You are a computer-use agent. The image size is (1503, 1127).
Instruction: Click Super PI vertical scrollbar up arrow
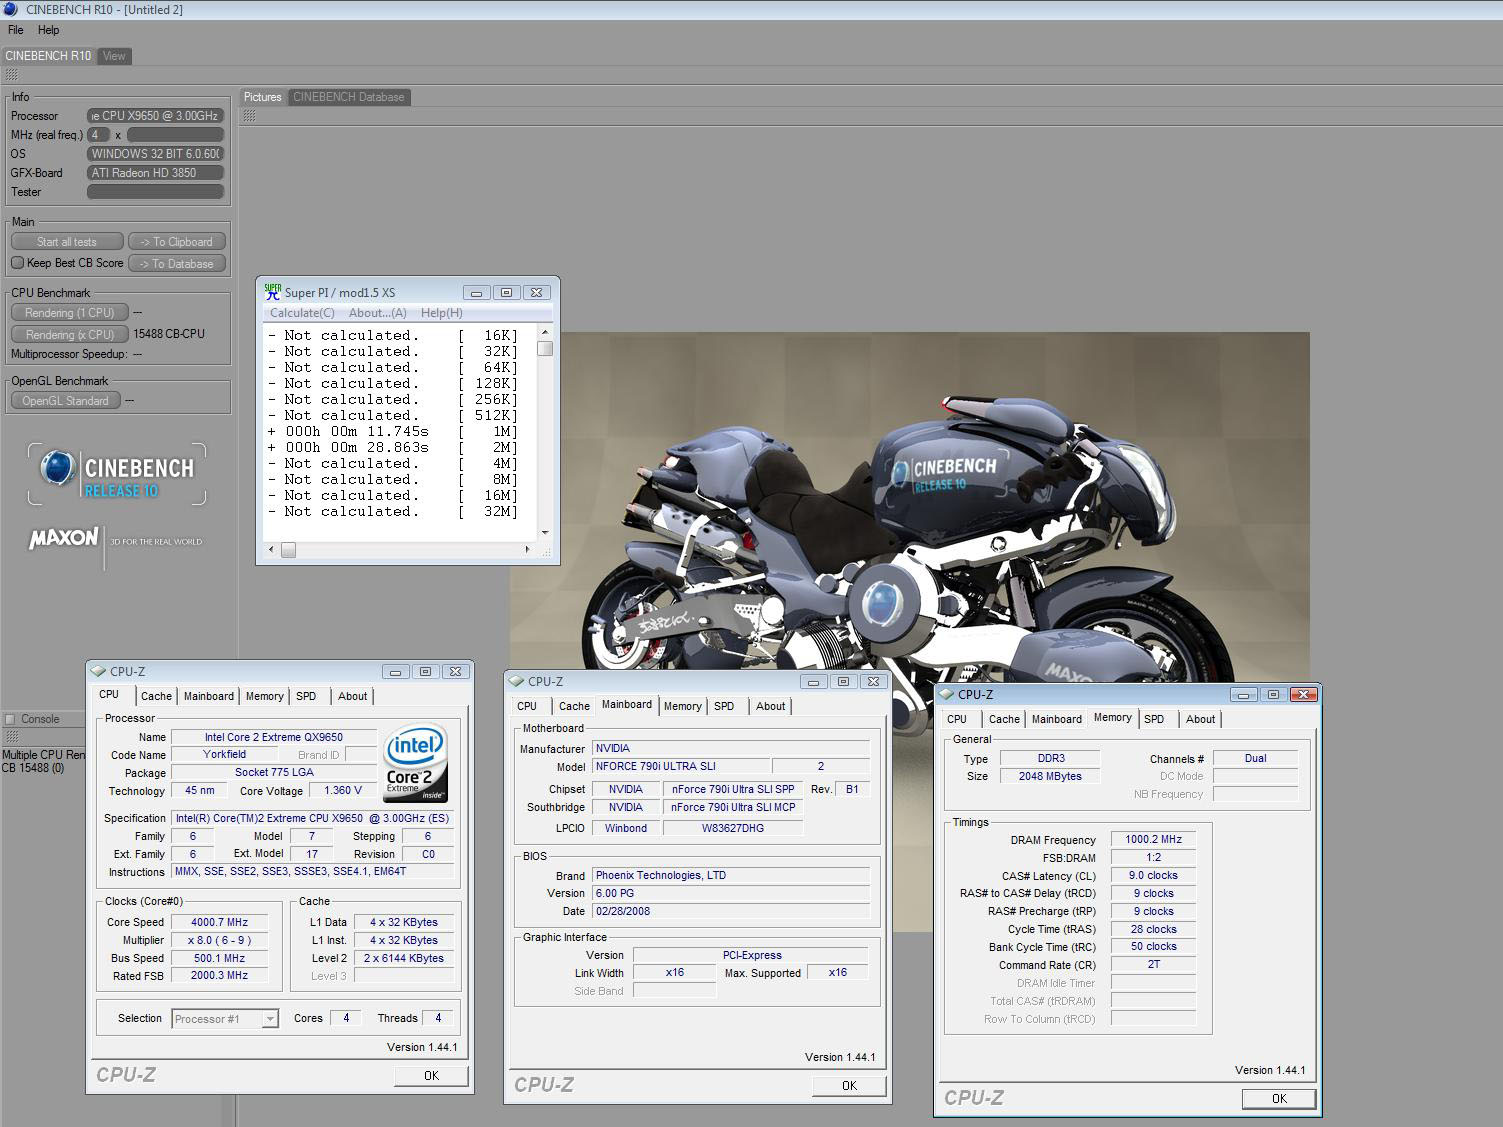(x=545, y=332)
